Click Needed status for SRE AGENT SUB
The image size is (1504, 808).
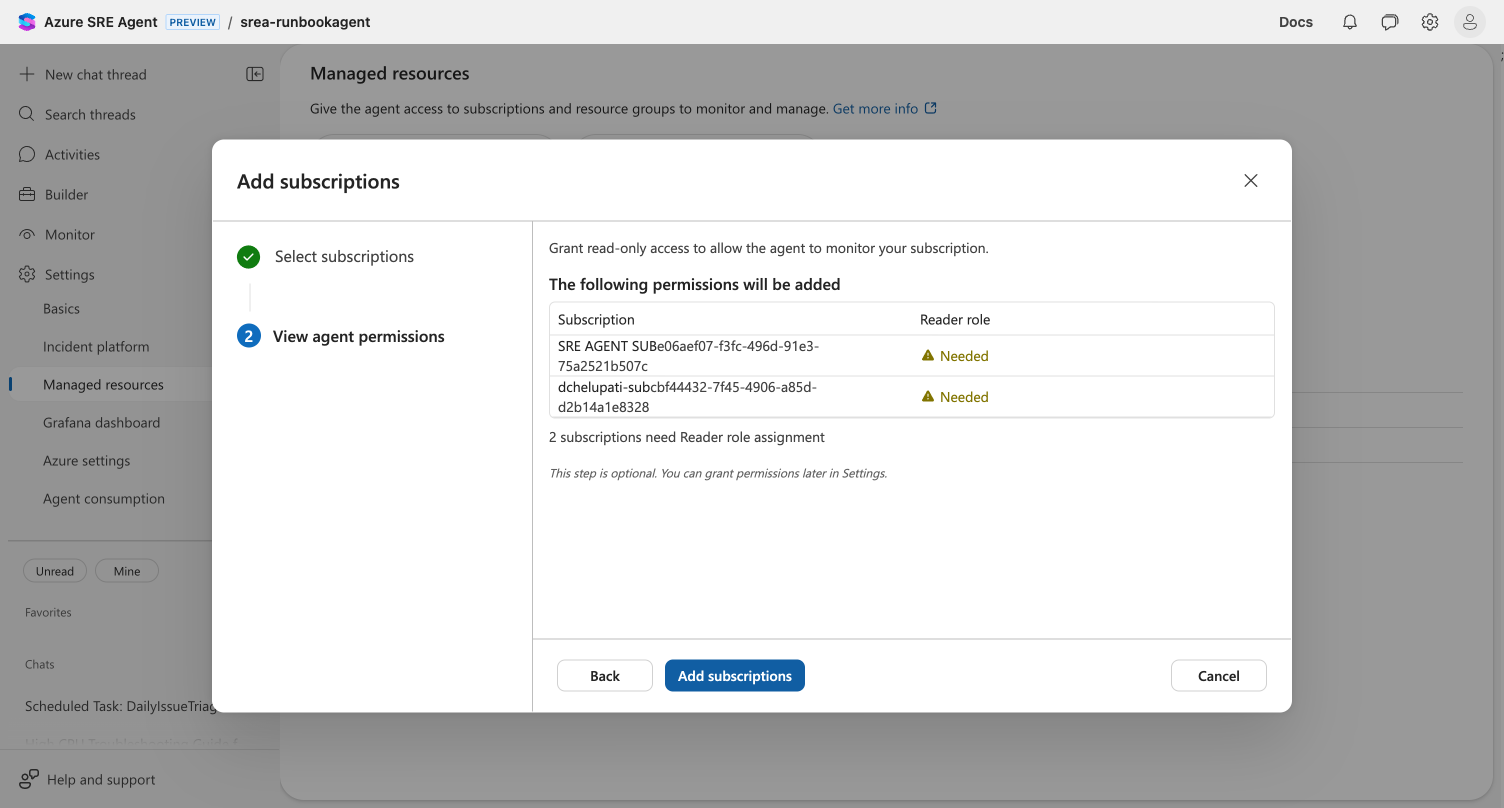pos(964,356)
